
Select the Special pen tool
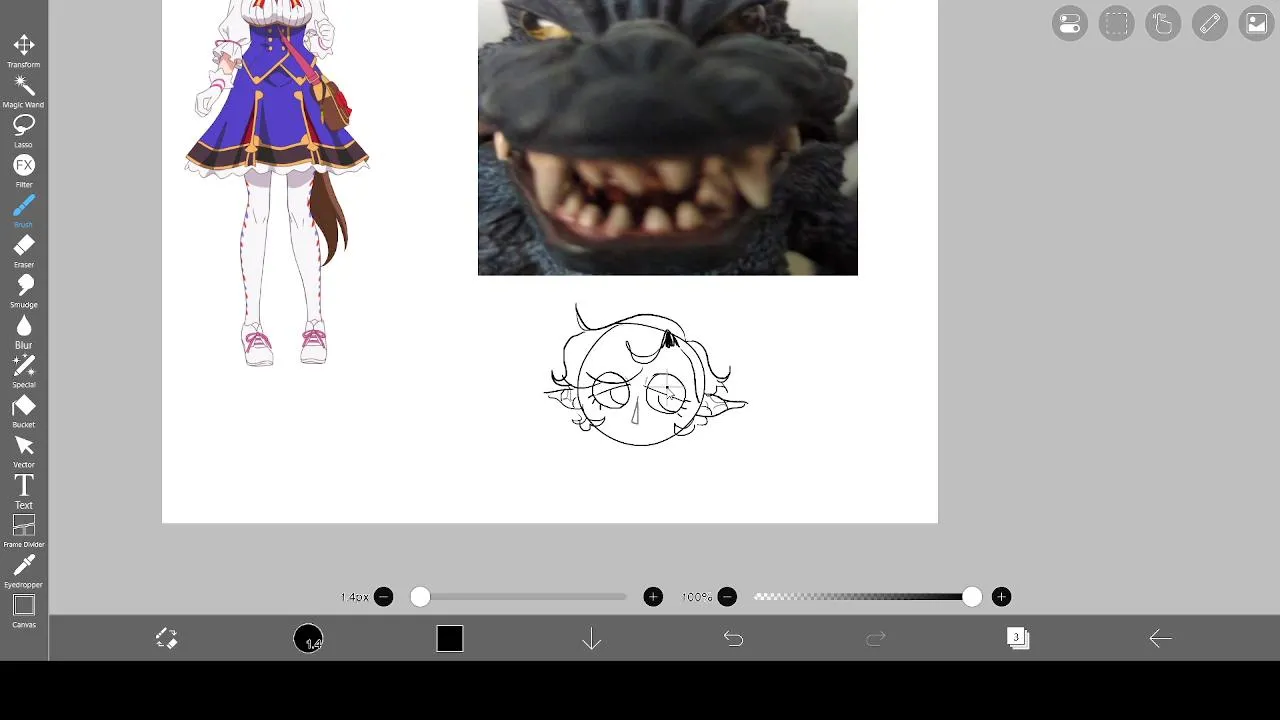click(24, 371)
